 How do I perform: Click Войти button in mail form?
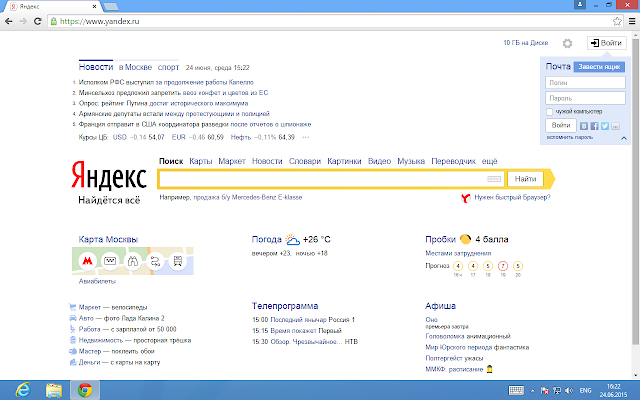tap(561, 125)
